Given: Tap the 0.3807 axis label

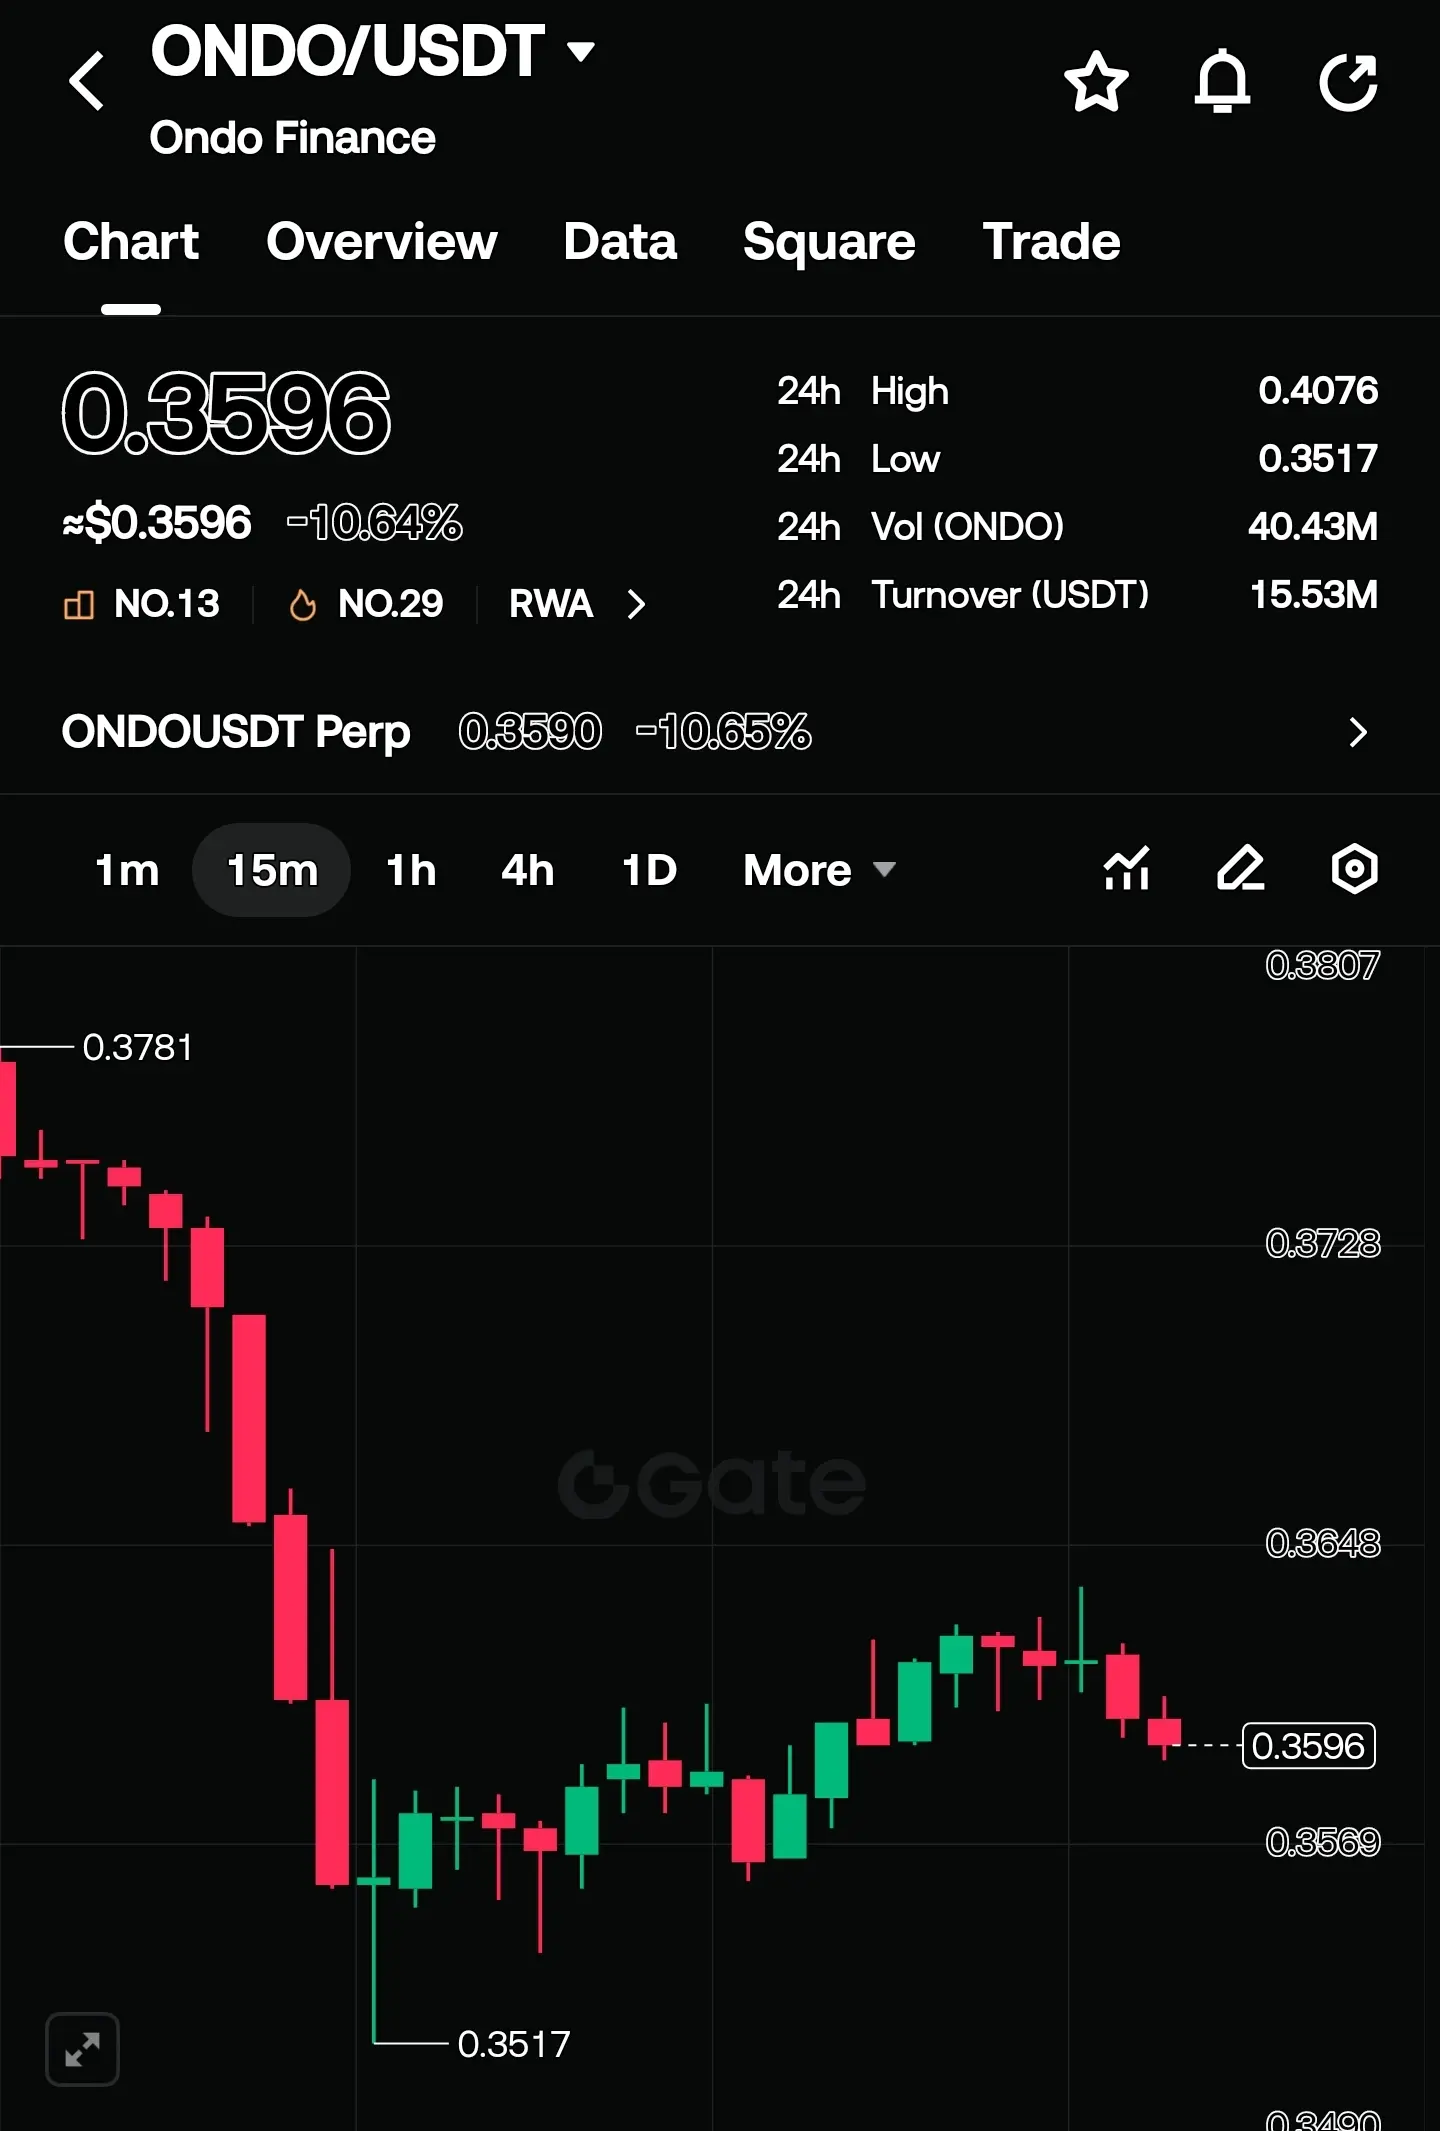Looking at the screenshot, I should pos(1322,965).
